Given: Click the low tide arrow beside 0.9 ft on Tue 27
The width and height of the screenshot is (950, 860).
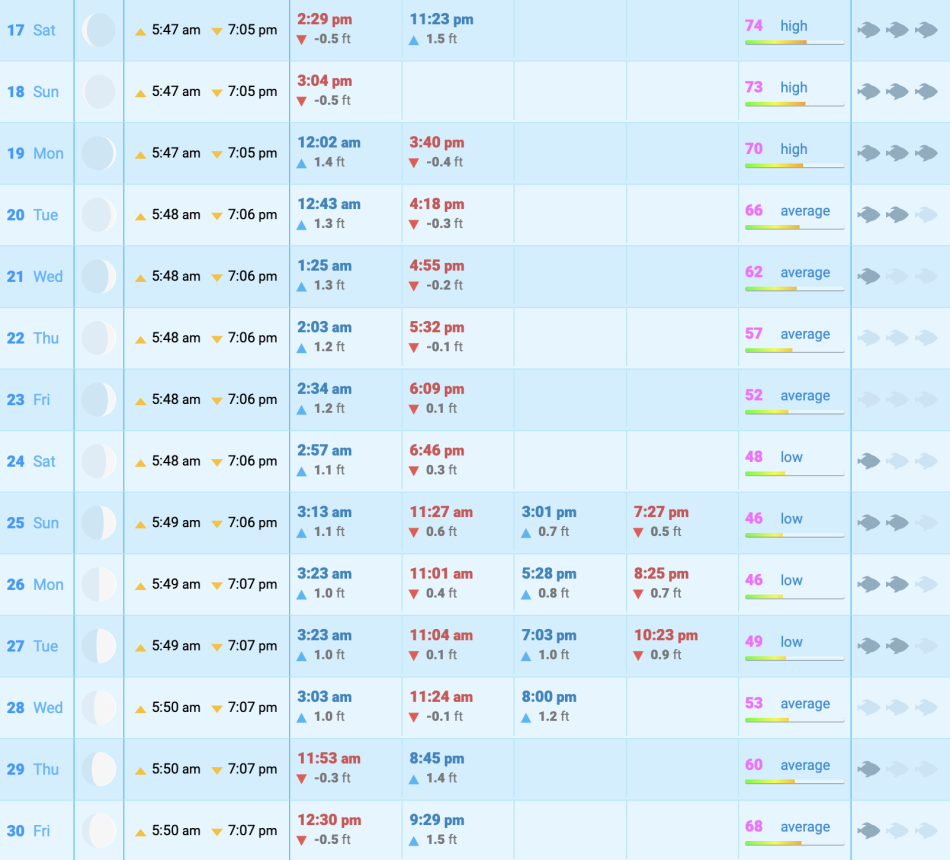Looking at the screenshot, I should pyautogui.click(x=638, y=655).
